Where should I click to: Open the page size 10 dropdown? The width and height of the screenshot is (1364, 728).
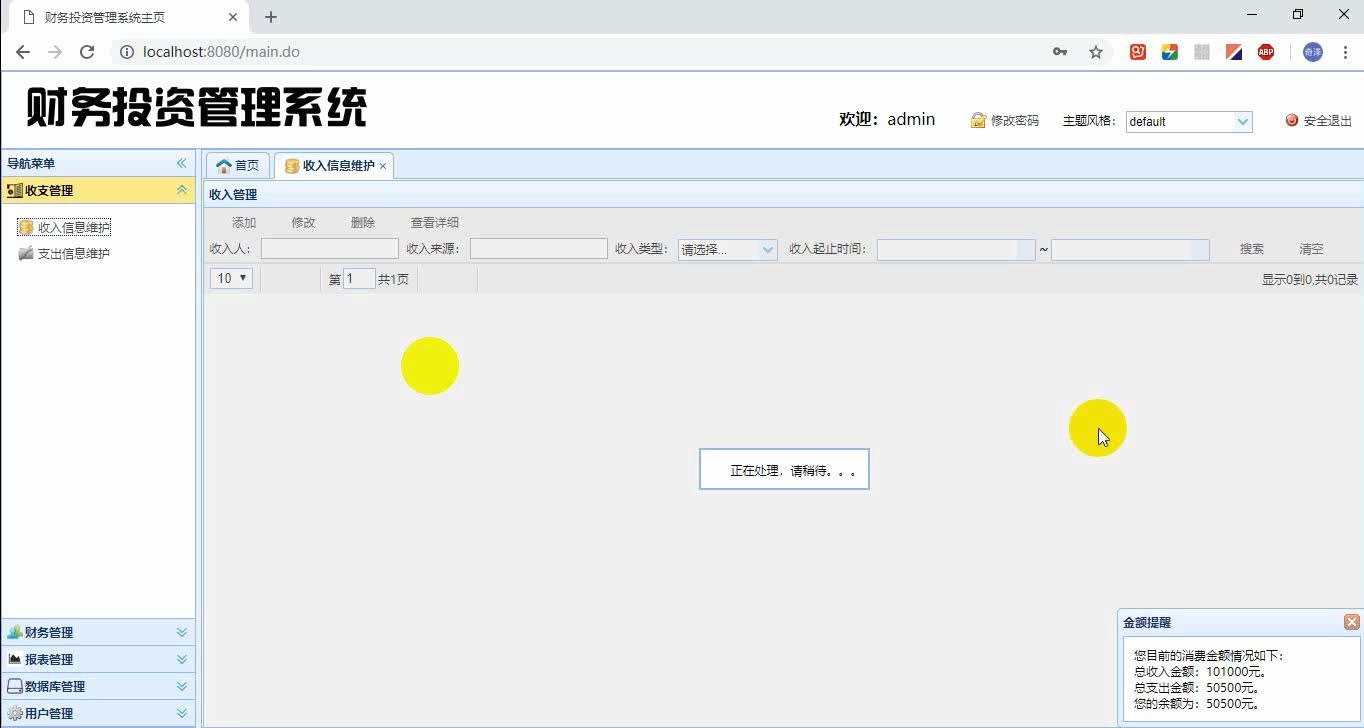coord(230,278)
